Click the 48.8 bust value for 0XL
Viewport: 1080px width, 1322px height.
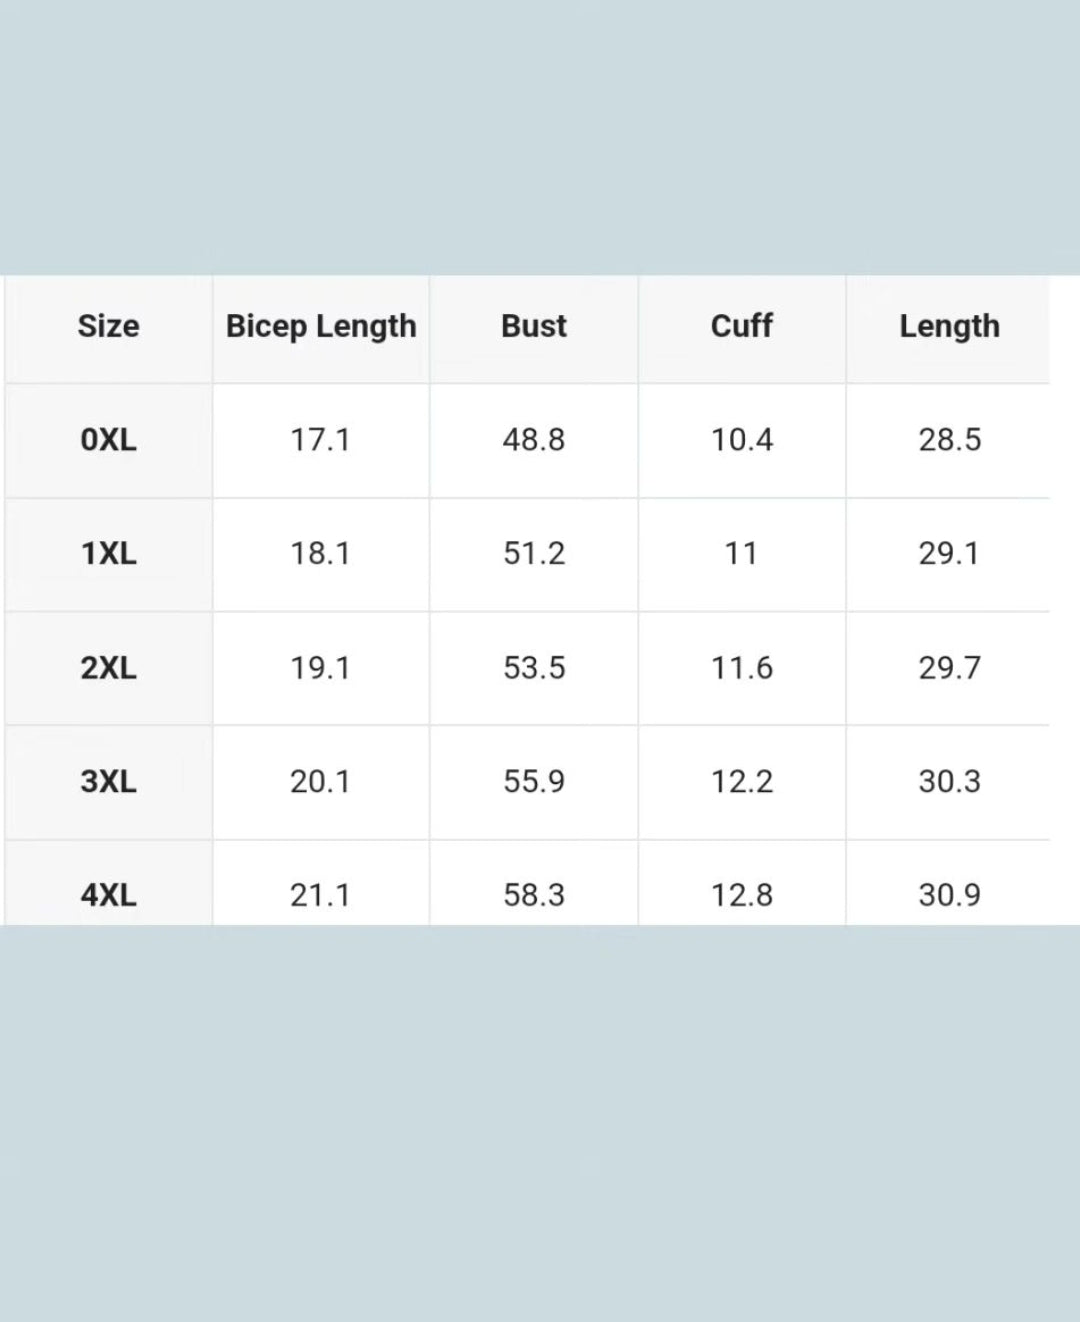(x=534, y=440)
